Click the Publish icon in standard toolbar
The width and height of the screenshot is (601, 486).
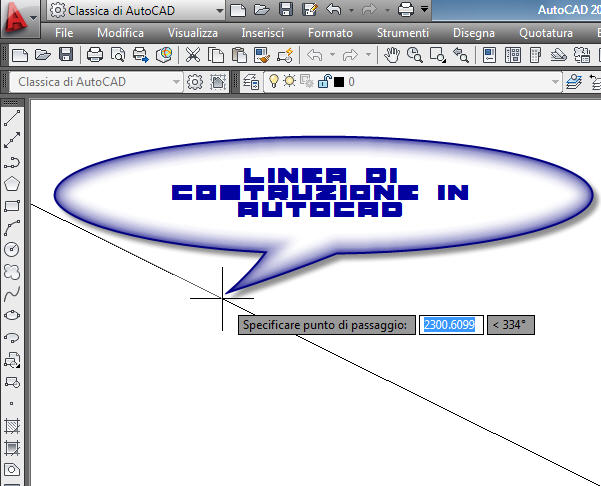pyautogui.click(x=141, y=55)
